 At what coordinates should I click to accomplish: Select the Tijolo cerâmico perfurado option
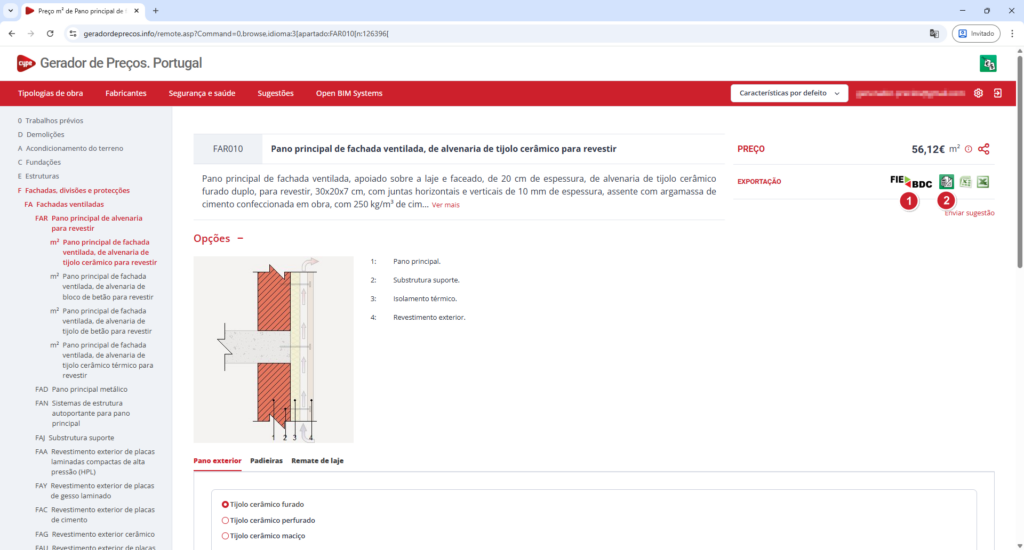click(225, 521)
